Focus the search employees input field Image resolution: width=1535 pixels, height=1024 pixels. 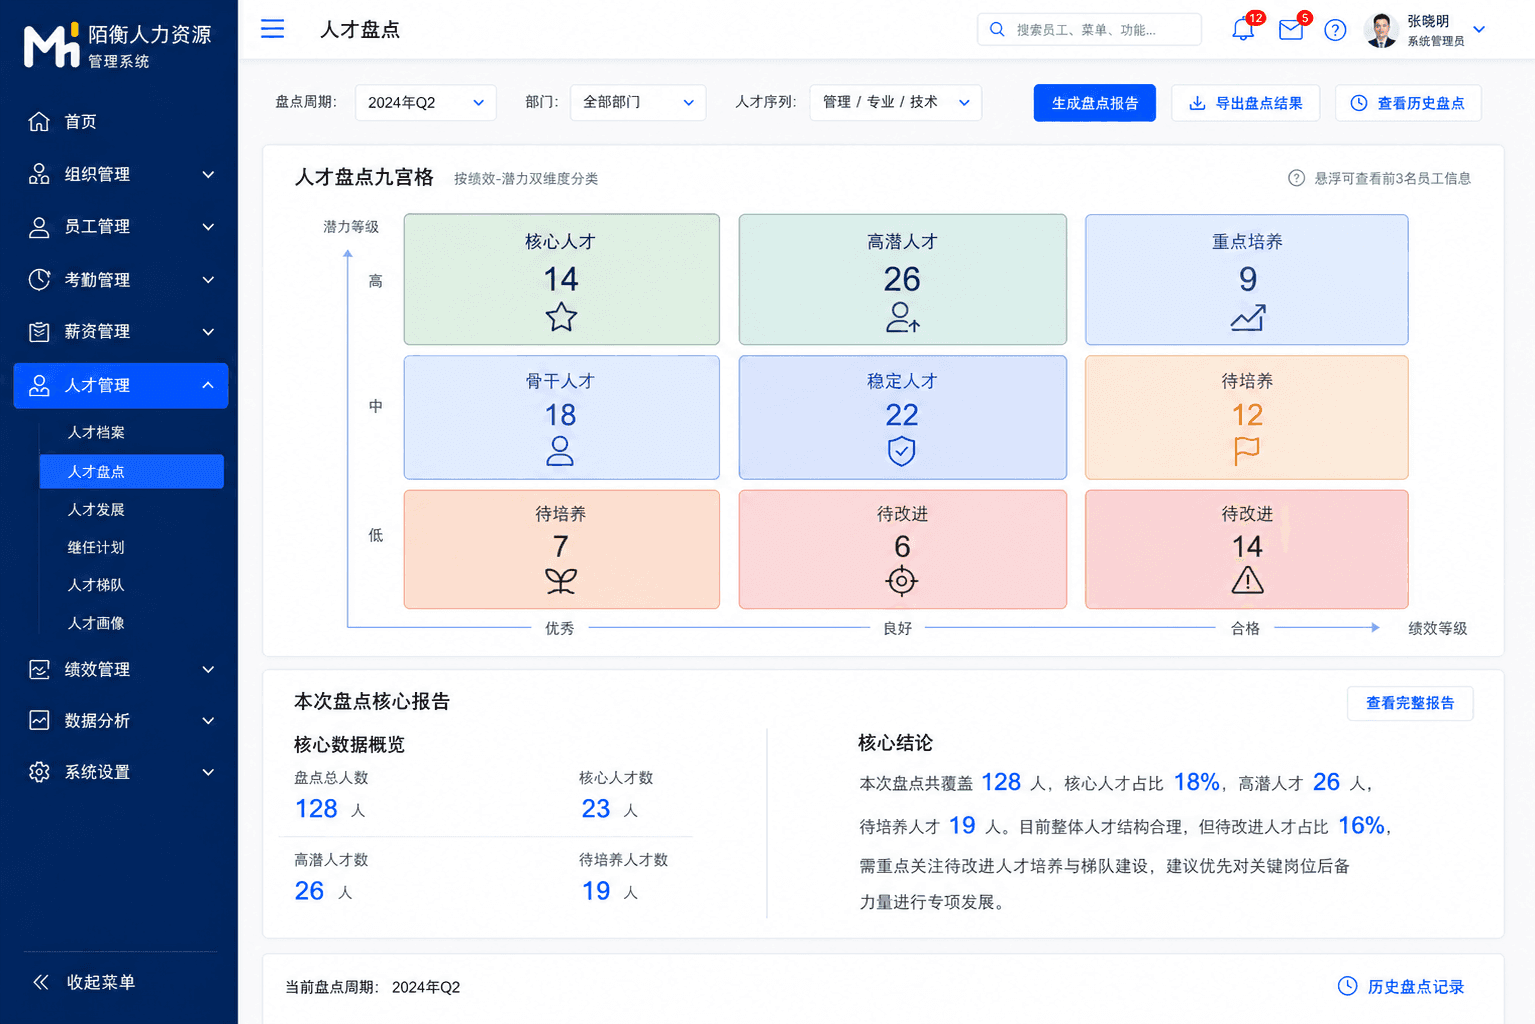[x=1089, y=30]
